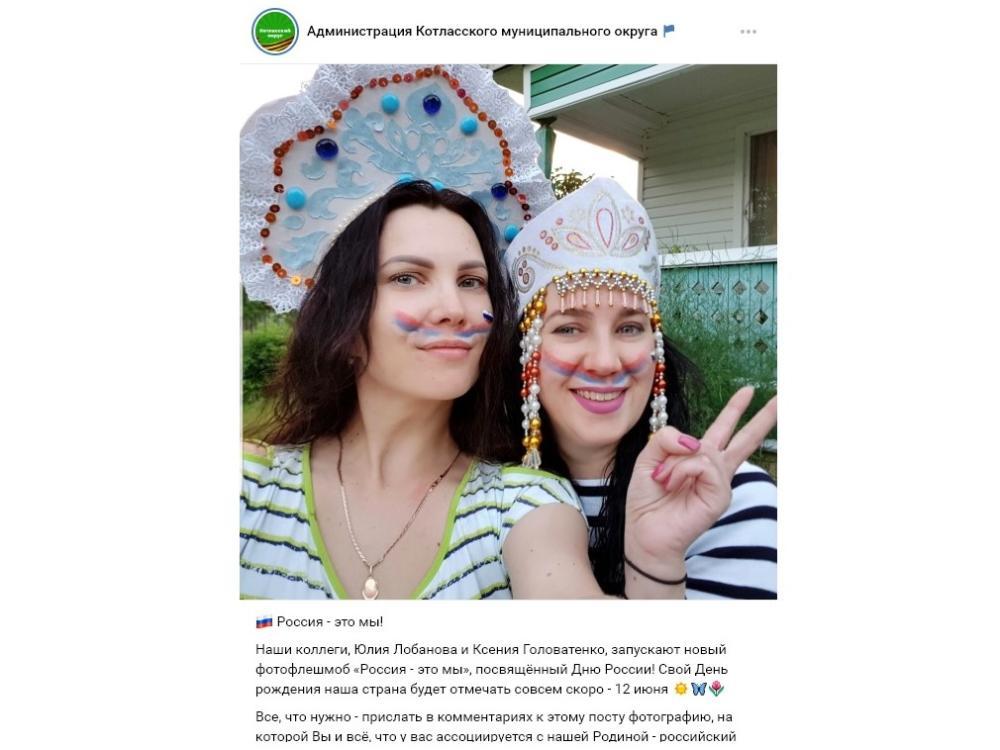Click the blue flag badge beside community name

[x=668, y=31]
